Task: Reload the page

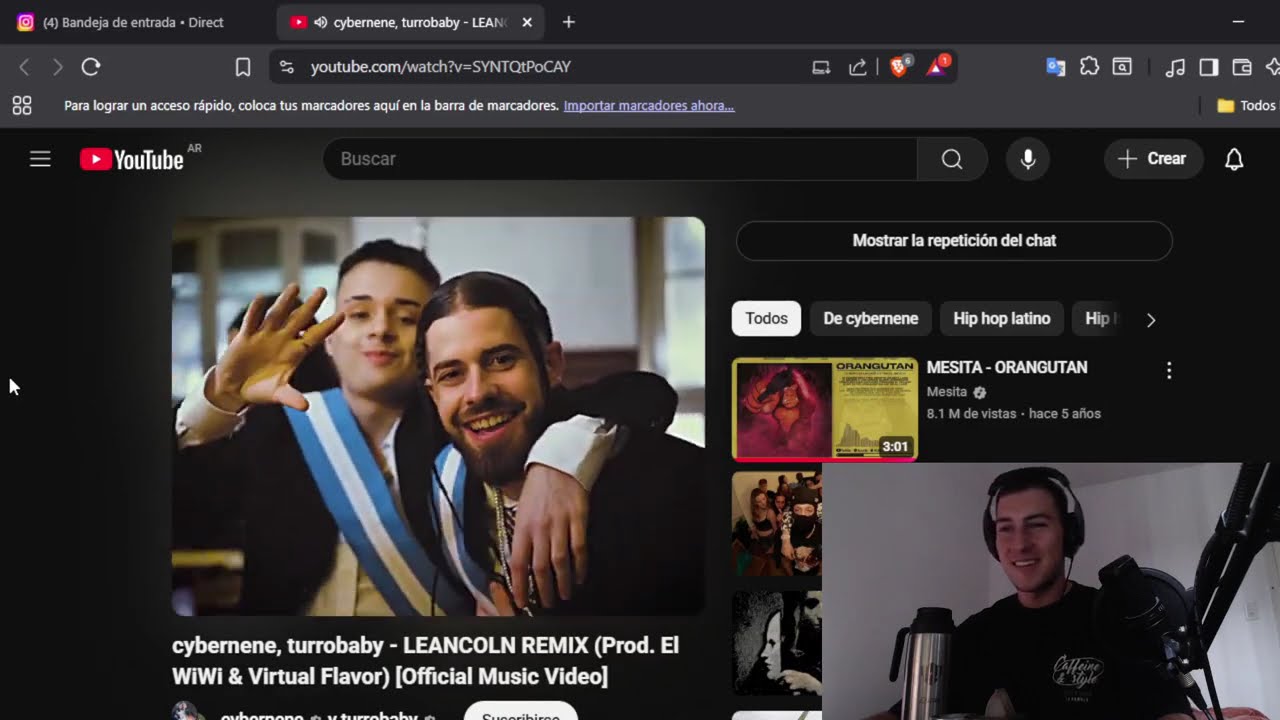Action: pos(91,67)
